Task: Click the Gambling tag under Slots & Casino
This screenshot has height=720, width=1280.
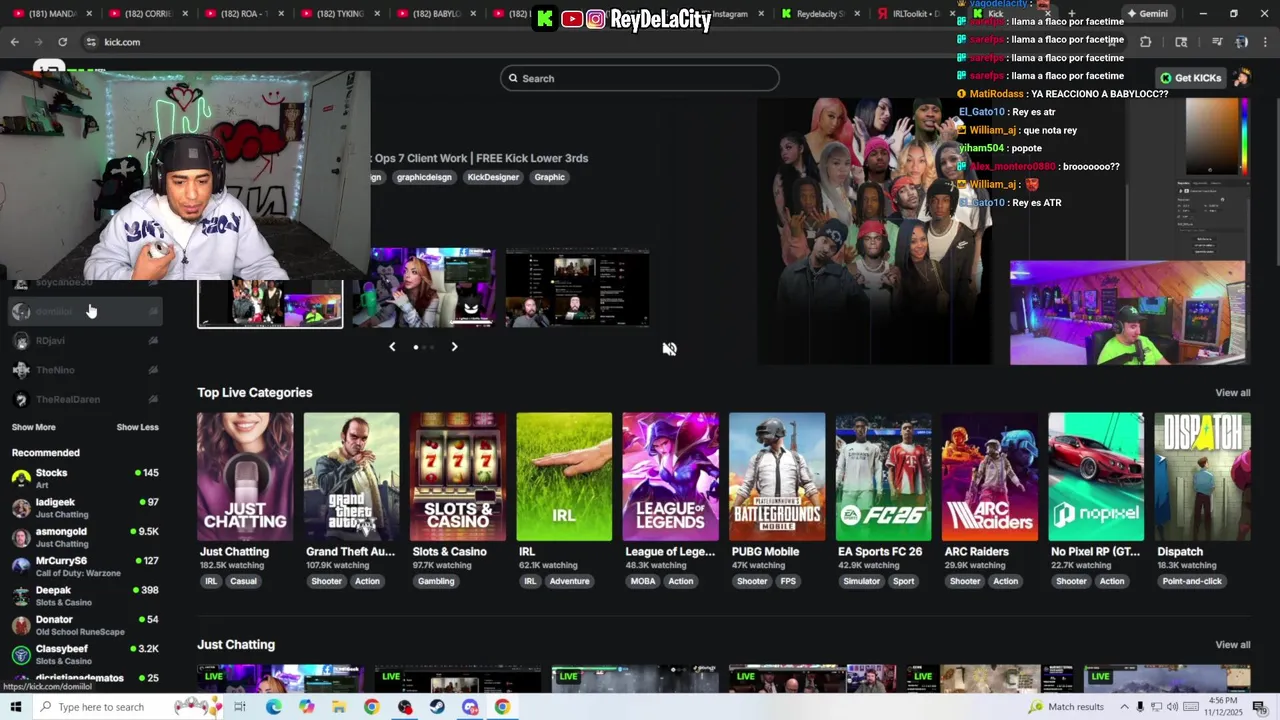Action: [x=436, y=581]
